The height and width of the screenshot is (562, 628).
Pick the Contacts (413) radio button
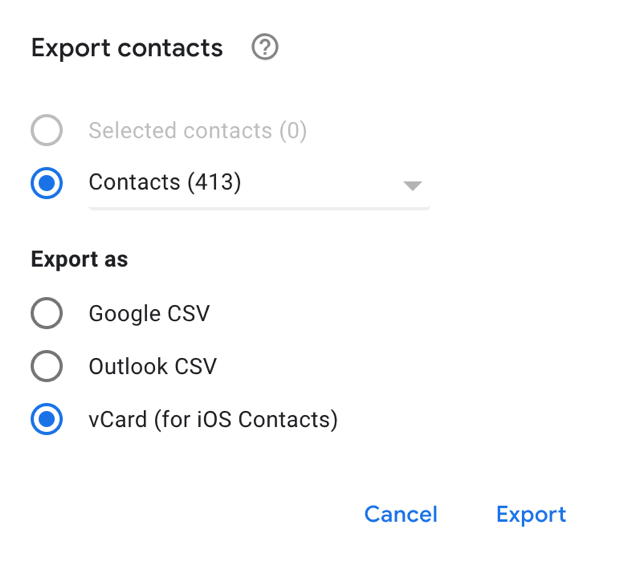(x=47, y=183)
